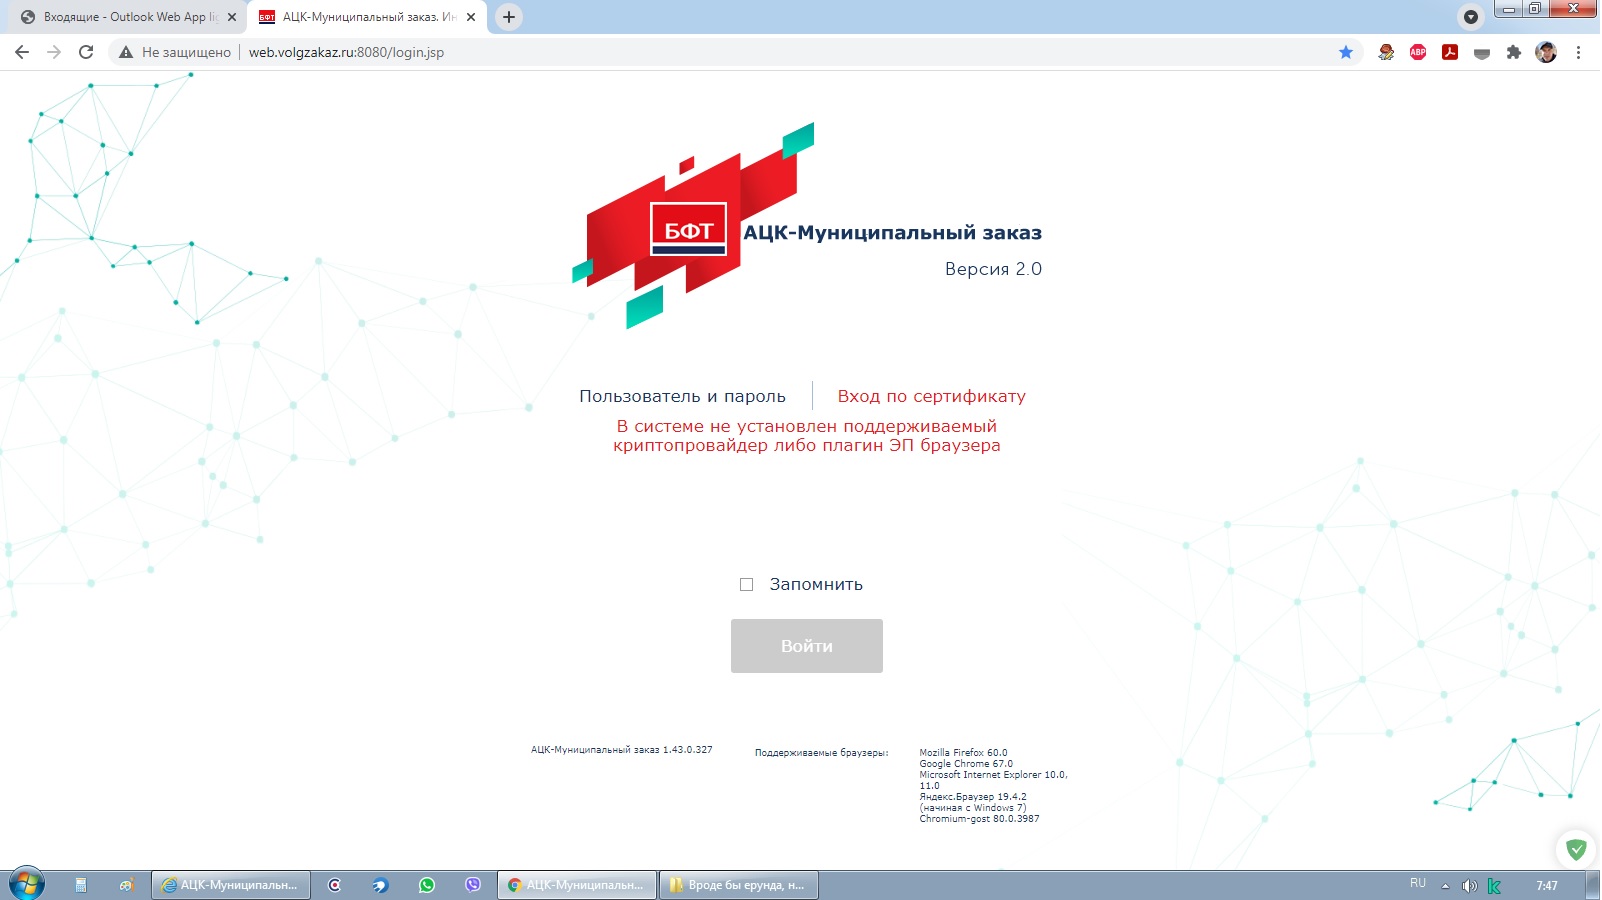This screenshot has width=1602, height=900.
Task: Bookmark this page with the star icon
Action: pos(1346,52)
